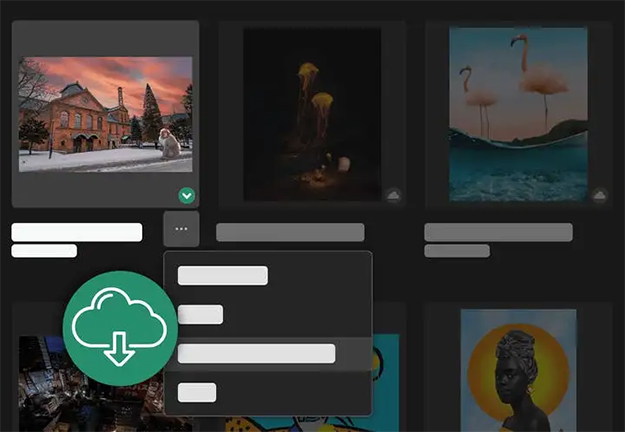The width and height of the screenshot is (625, 432).
Task: Click the cloud status icon on jellyfish image
Action: click(393, 196)
